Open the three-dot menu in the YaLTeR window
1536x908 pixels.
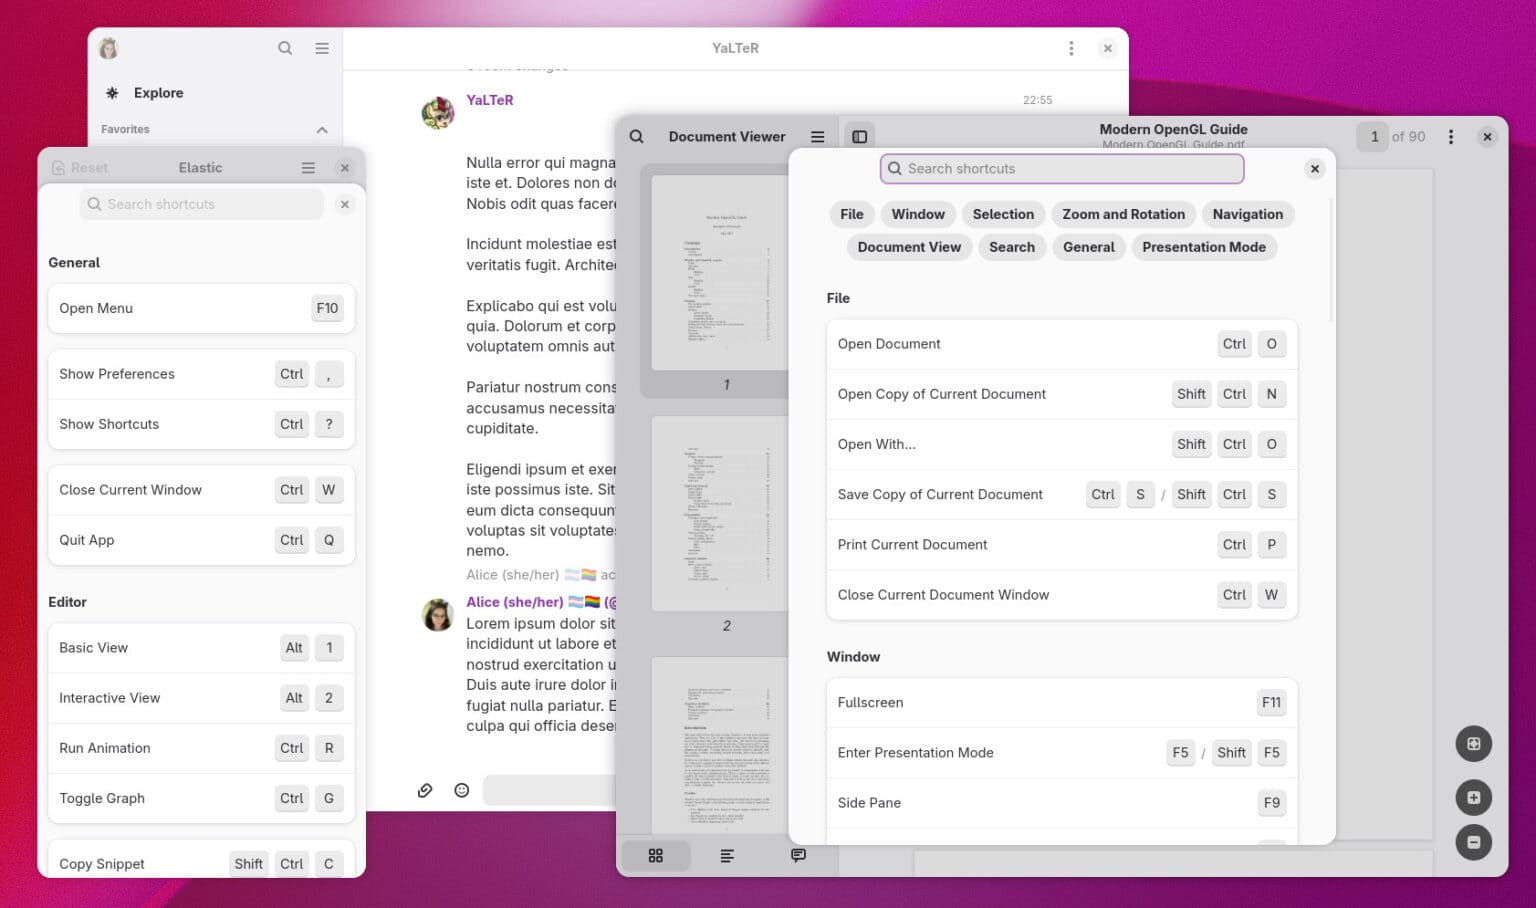click(x=1071, y=47)
